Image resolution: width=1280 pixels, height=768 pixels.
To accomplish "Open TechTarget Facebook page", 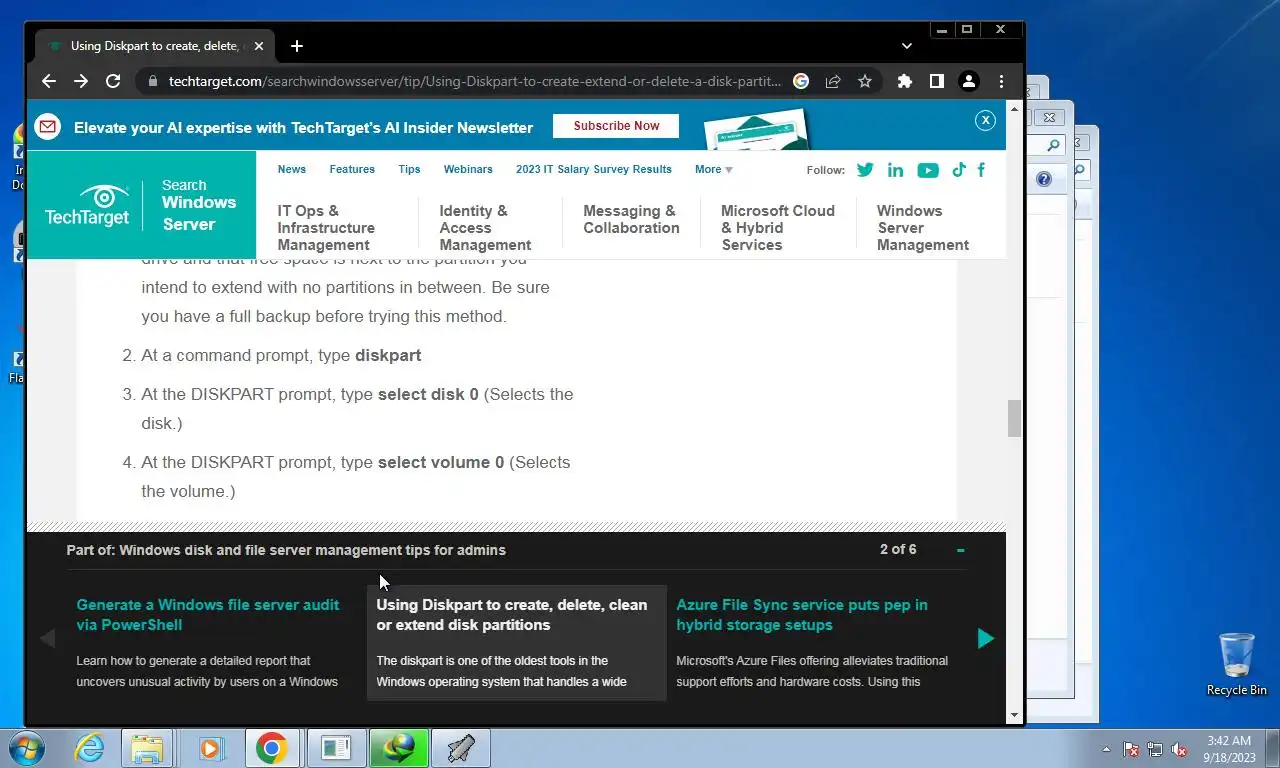I will pyautogui.click(x=981, y=170).
